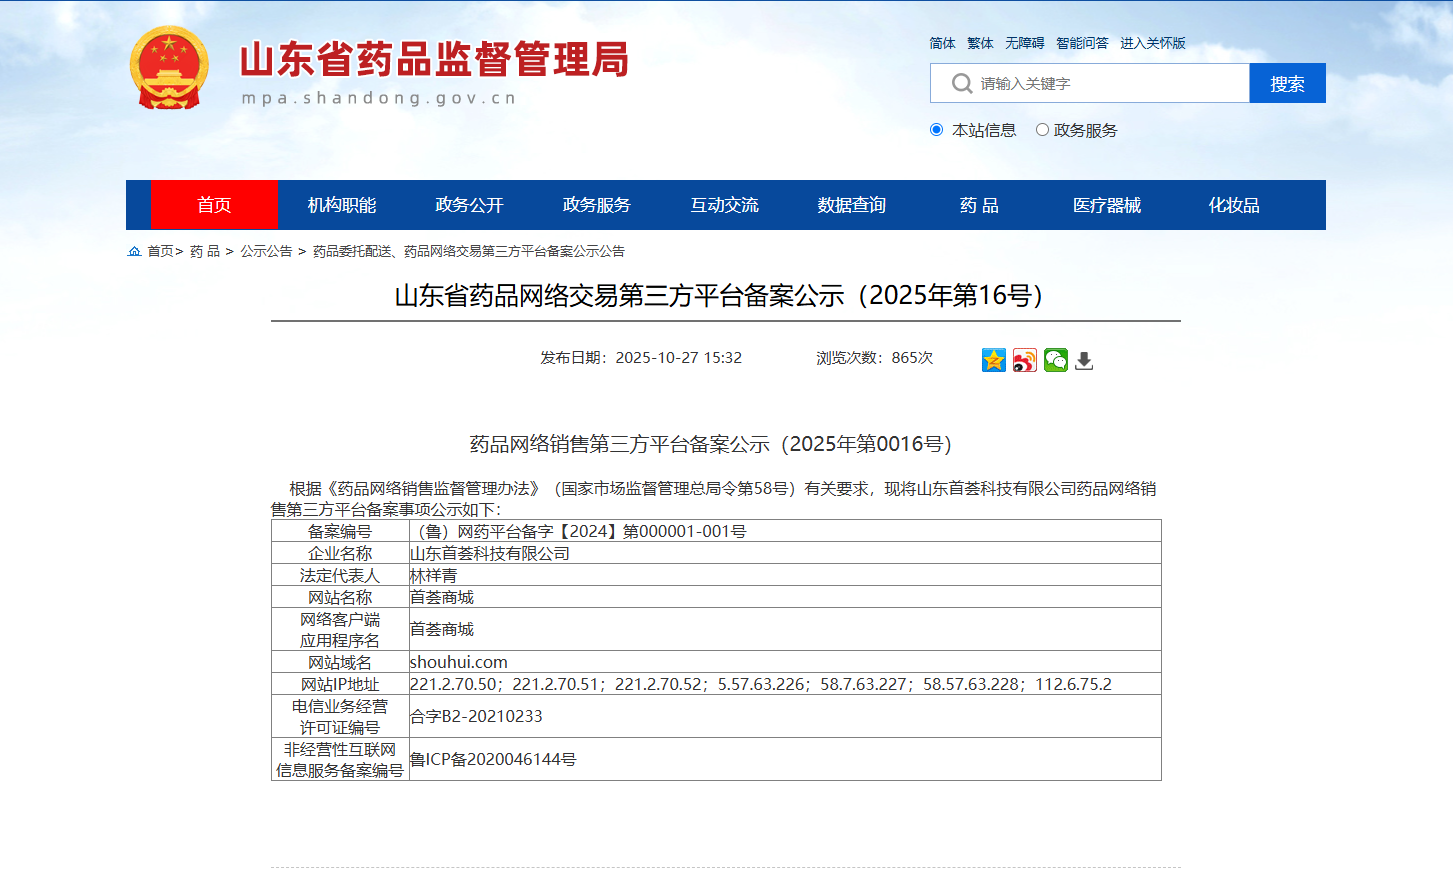This screenshot has height=873, width=1453.
Task: Switch to 繁体 text version
Action: point(980,43)
